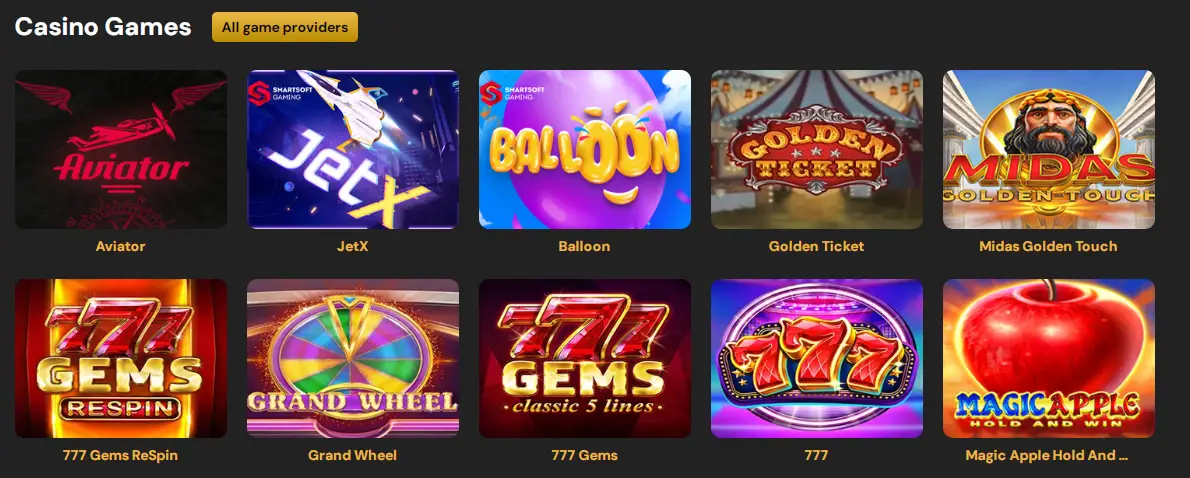Click the Grand Wheel caption text
This screenshot has width=1190, height=478.
[x=353, y=455]
